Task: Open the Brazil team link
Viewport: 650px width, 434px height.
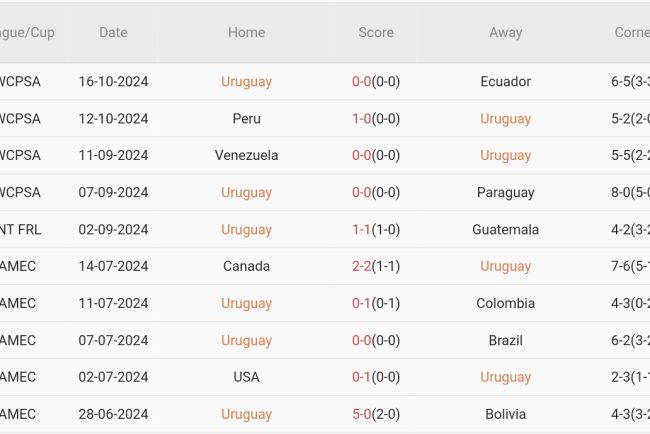Action: point(505,340)
